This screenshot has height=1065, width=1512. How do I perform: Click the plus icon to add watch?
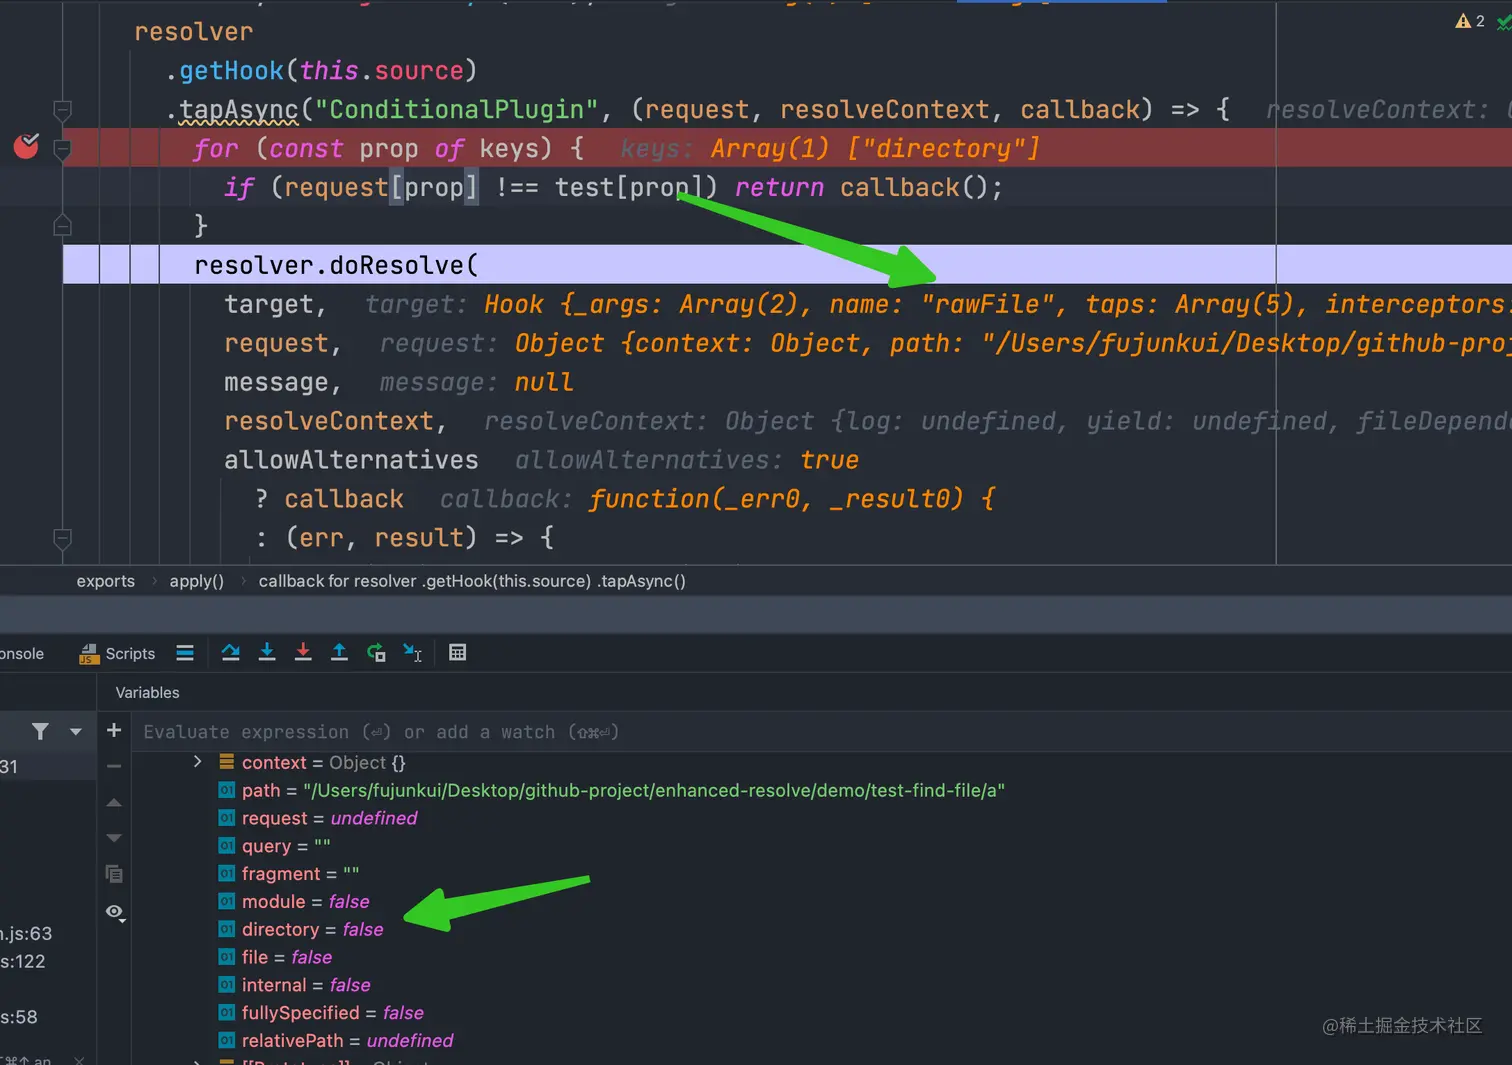click(x=114, y=731)
